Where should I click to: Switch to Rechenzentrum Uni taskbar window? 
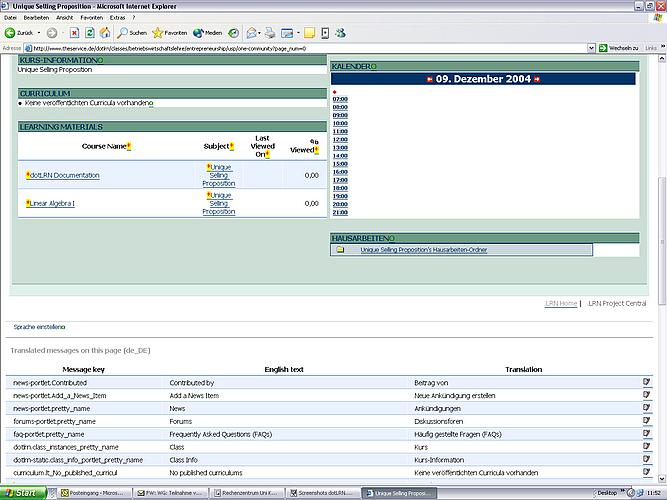pos(246,493)
